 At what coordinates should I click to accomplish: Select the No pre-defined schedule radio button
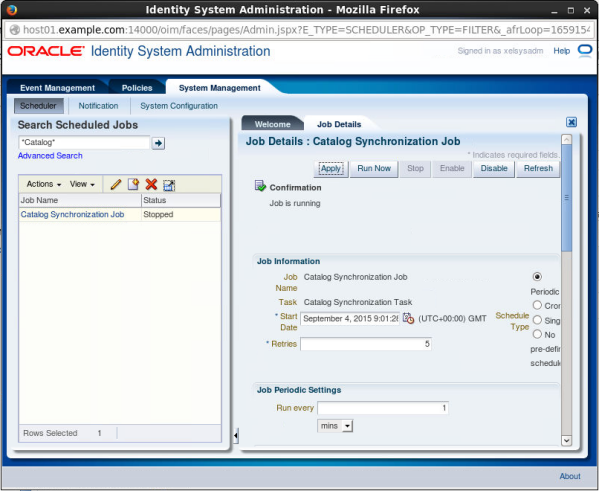click(x=537, y=334)
